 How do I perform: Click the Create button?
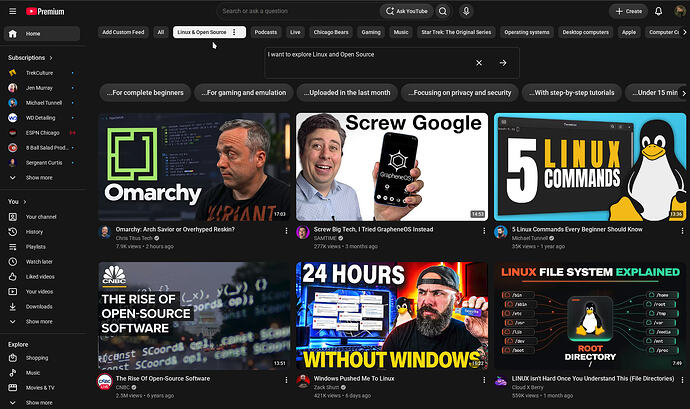(x=628, y=11)
